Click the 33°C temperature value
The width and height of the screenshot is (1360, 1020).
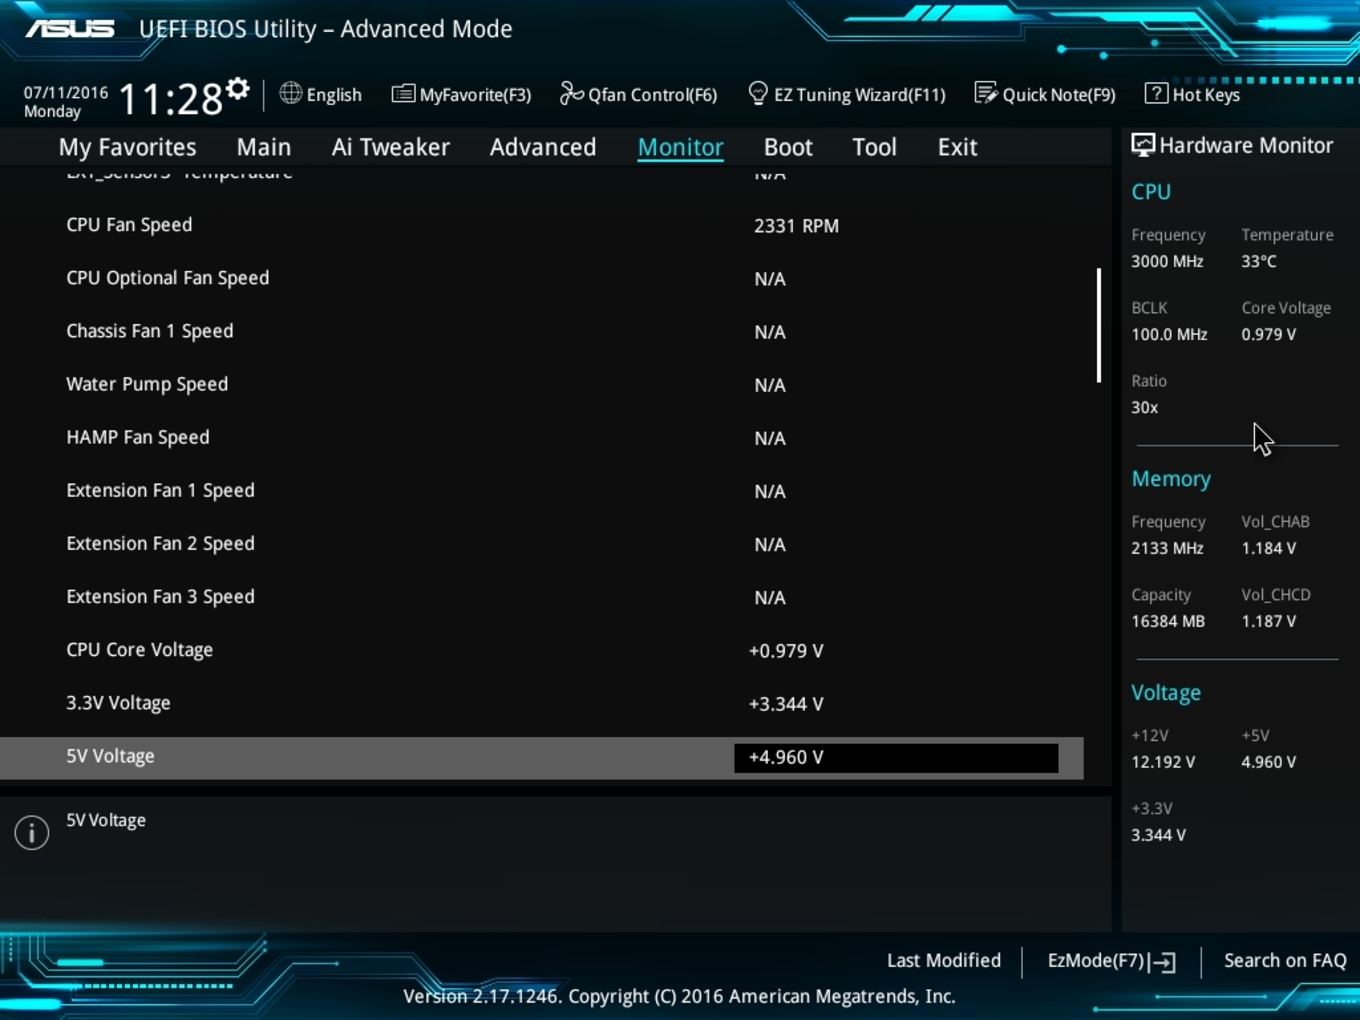1259,261
